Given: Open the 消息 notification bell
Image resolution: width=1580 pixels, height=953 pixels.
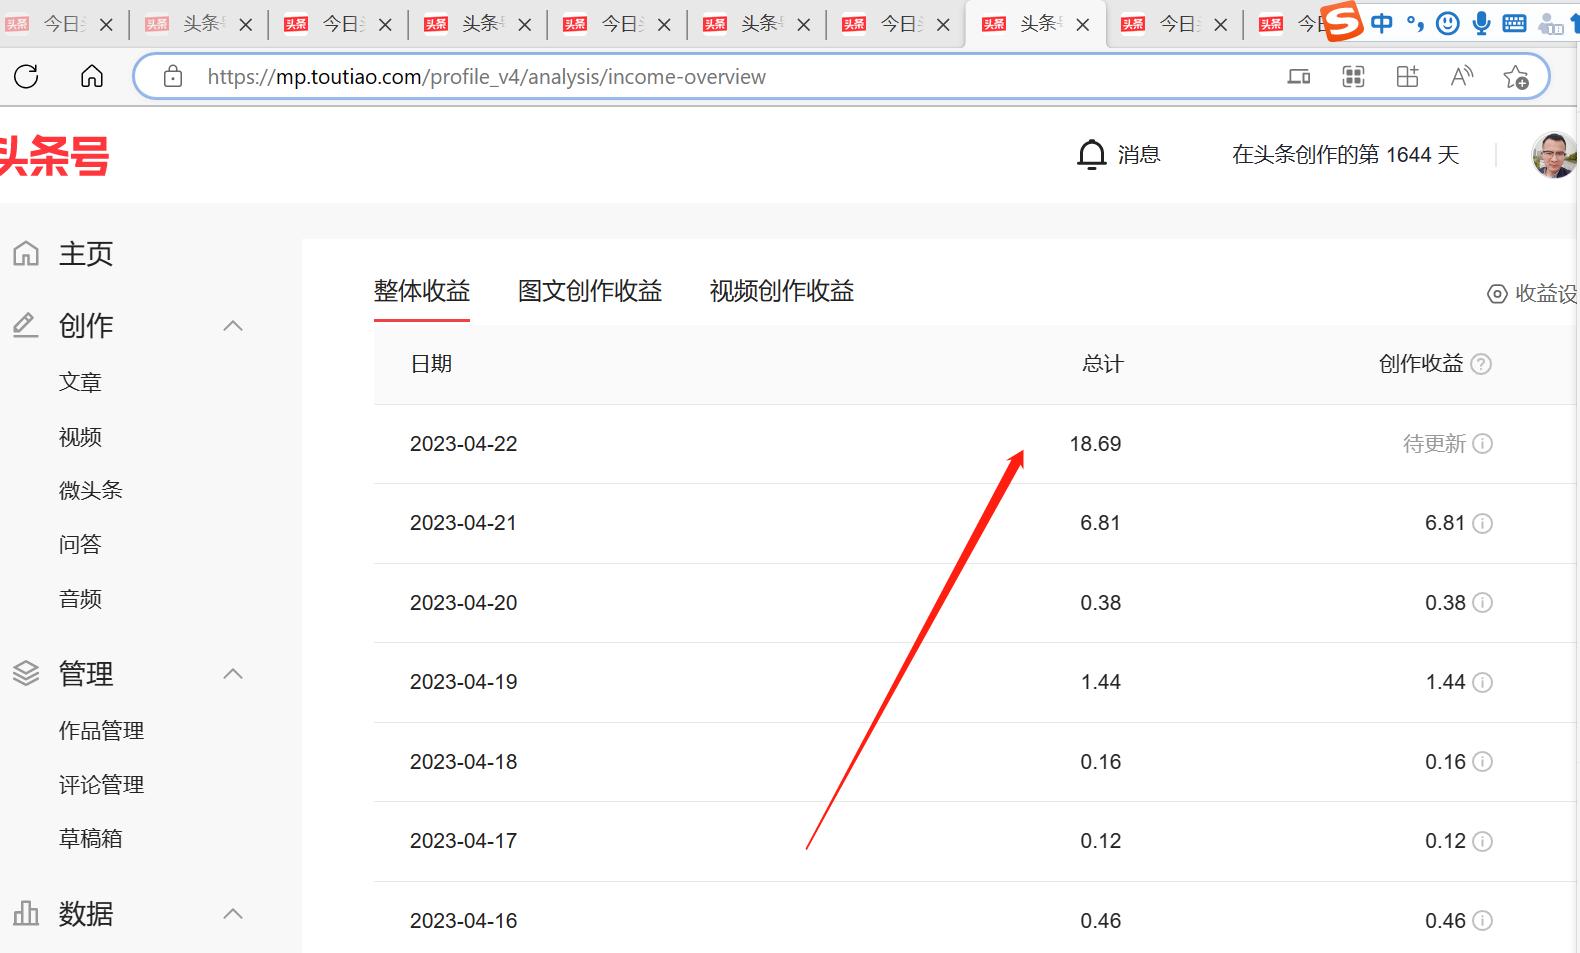Looking at the screenshot, I should pyautogui.click(x=1091, y=155).
